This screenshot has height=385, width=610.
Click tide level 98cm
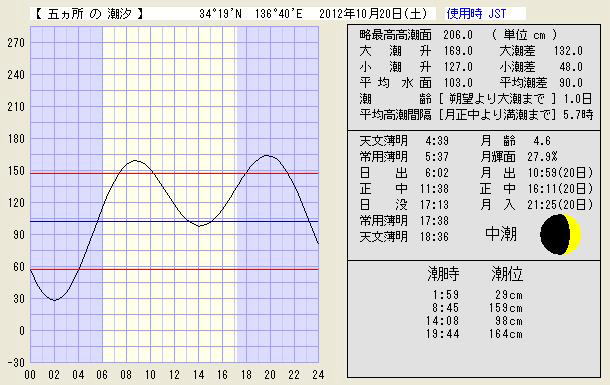click(x=509, y=321)
